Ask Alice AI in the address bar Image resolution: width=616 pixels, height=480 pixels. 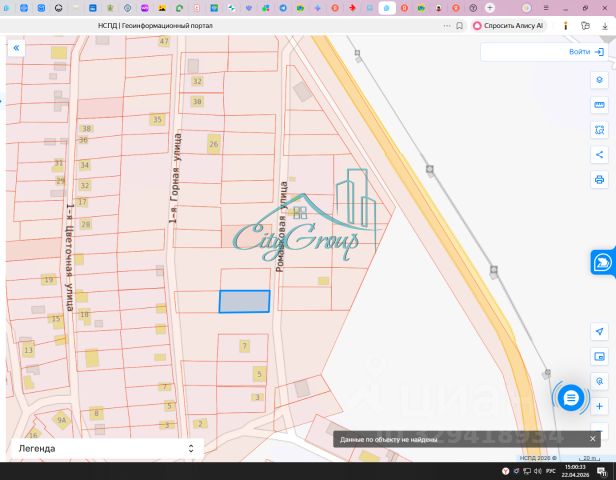click(x=508, y=26)
